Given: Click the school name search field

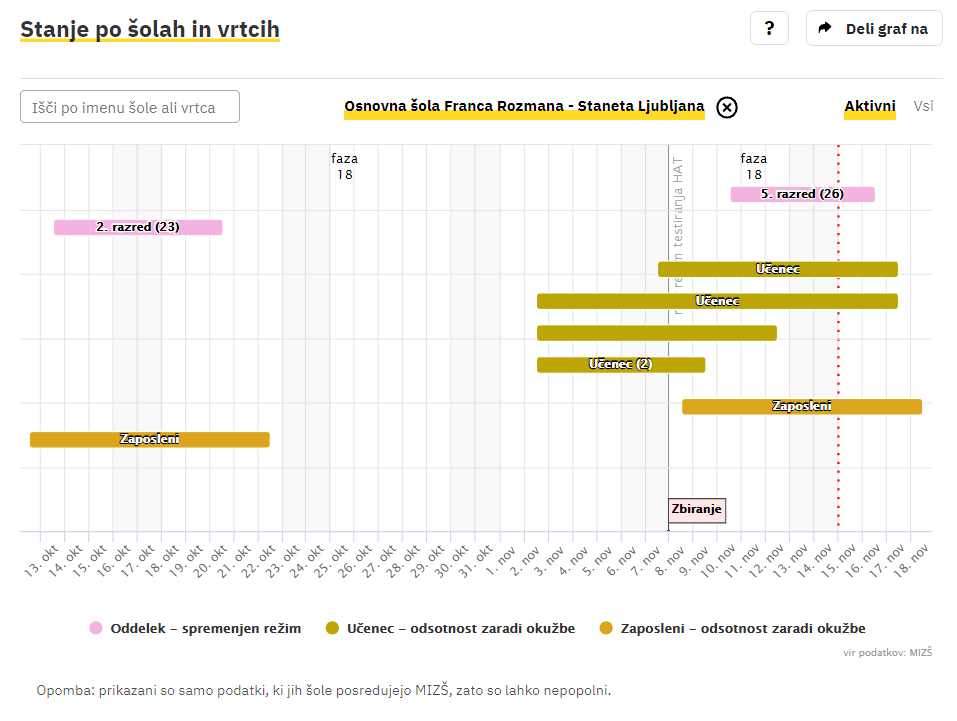Looking at the screenshot, I should [130, 107].
